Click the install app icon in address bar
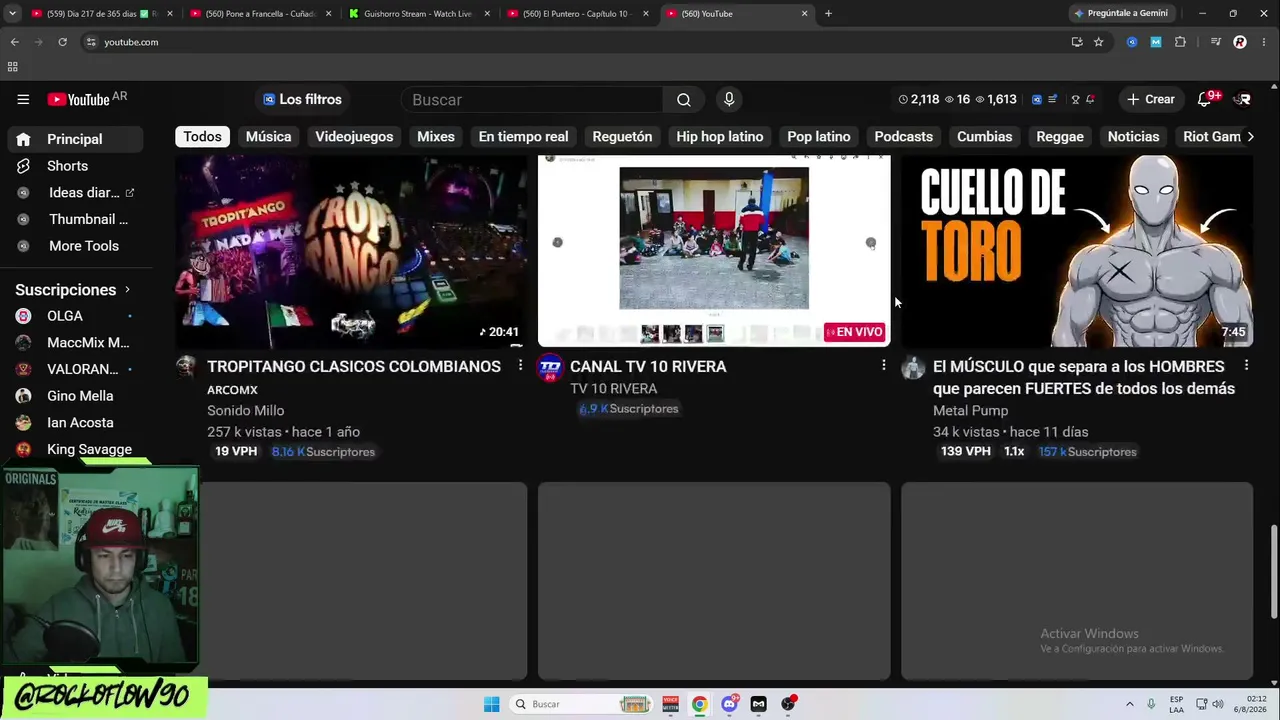1280x720 pixels. tap(1076, 42)
